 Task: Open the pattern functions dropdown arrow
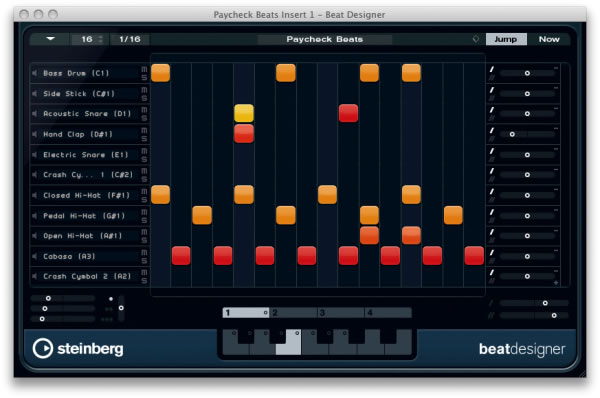pos(51,39)
